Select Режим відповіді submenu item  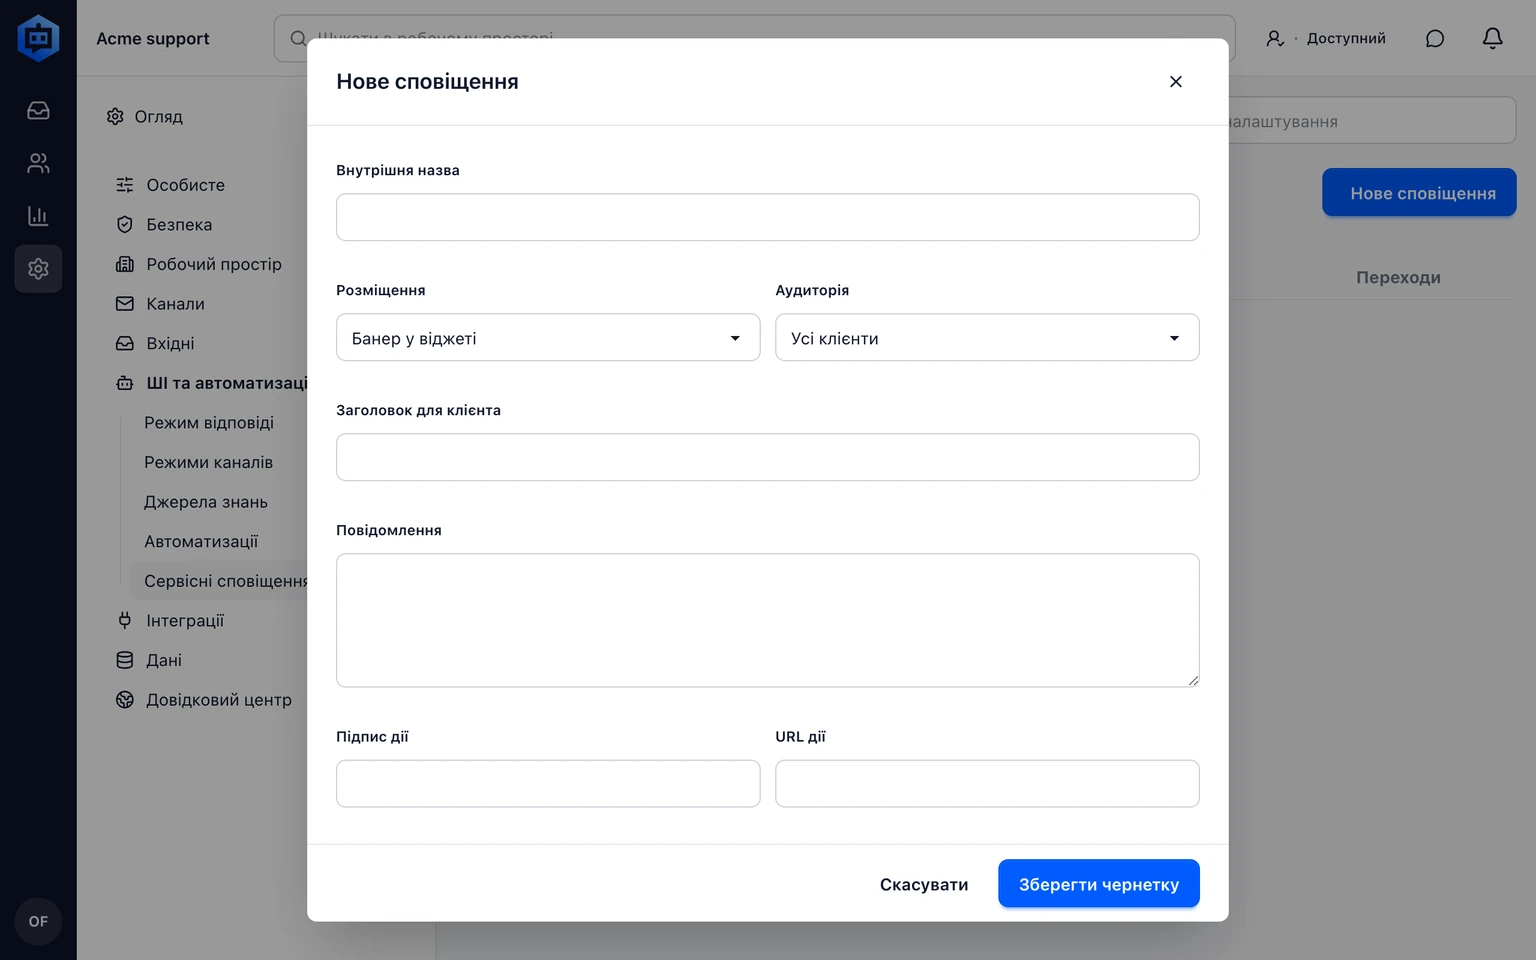coord(209,422)
